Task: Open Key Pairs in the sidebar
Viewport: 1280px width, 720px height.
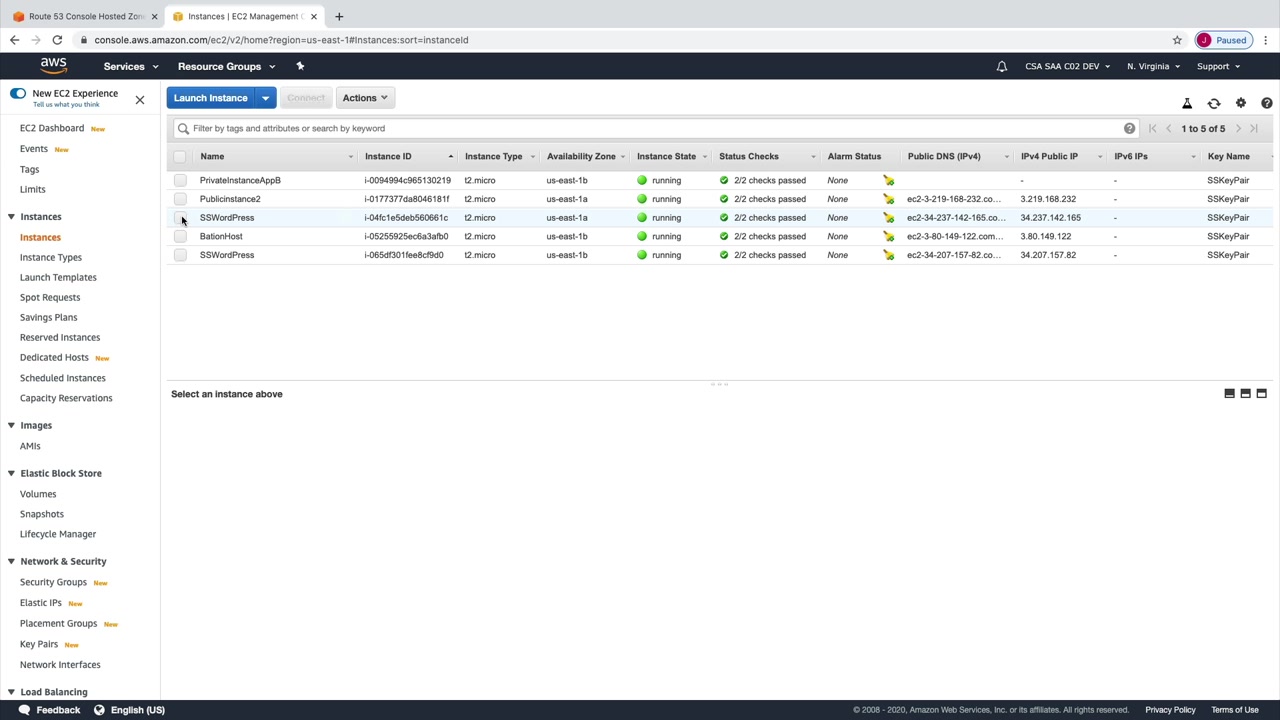Action: [x=39, y=644]
